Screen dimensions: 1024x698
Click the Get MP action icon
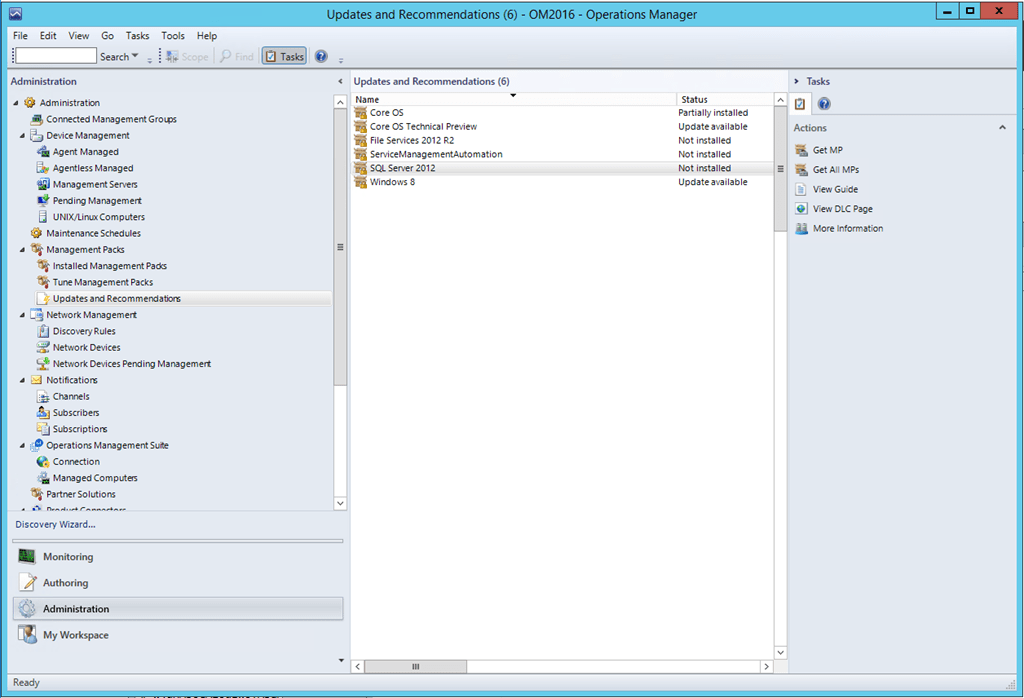(x=801, y=150)
